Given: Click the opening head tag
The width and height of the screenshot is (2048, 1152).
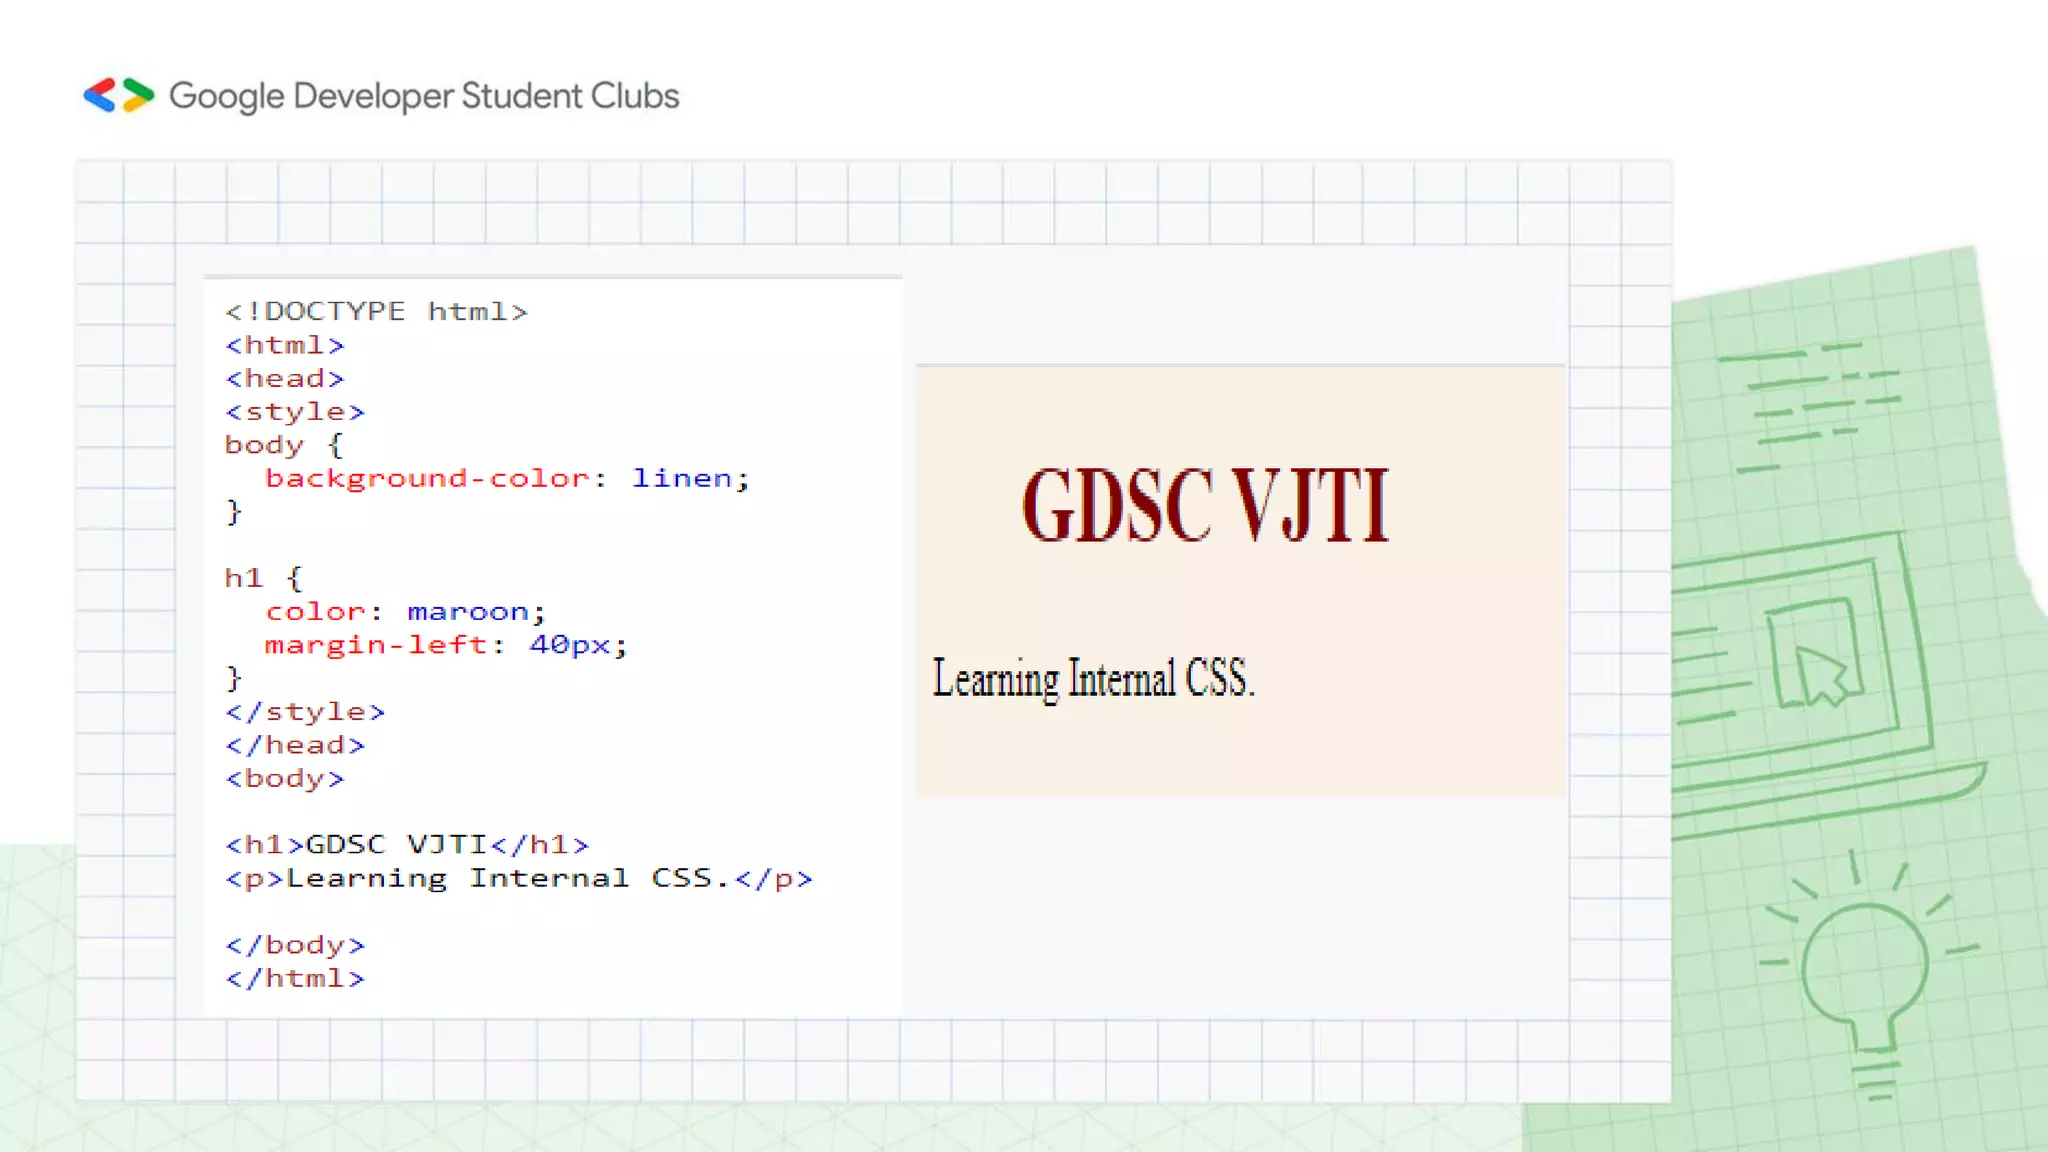Looking at the screenshot, I should point(285,379).
